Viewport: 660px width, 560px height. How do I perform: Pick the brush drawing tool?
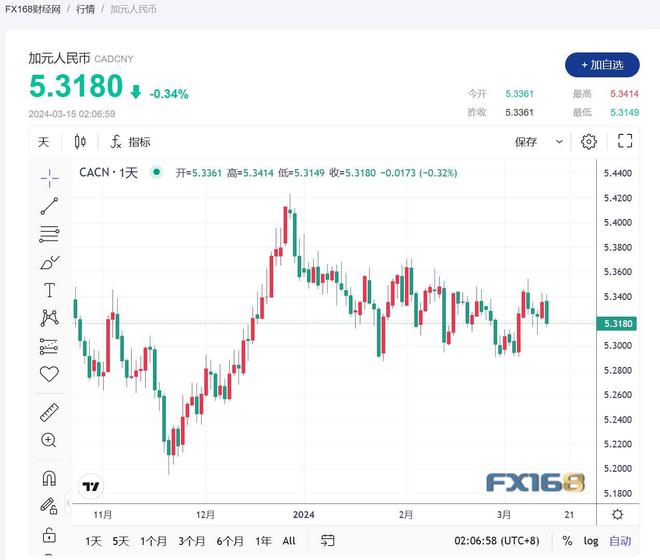[x=49, y=262]
